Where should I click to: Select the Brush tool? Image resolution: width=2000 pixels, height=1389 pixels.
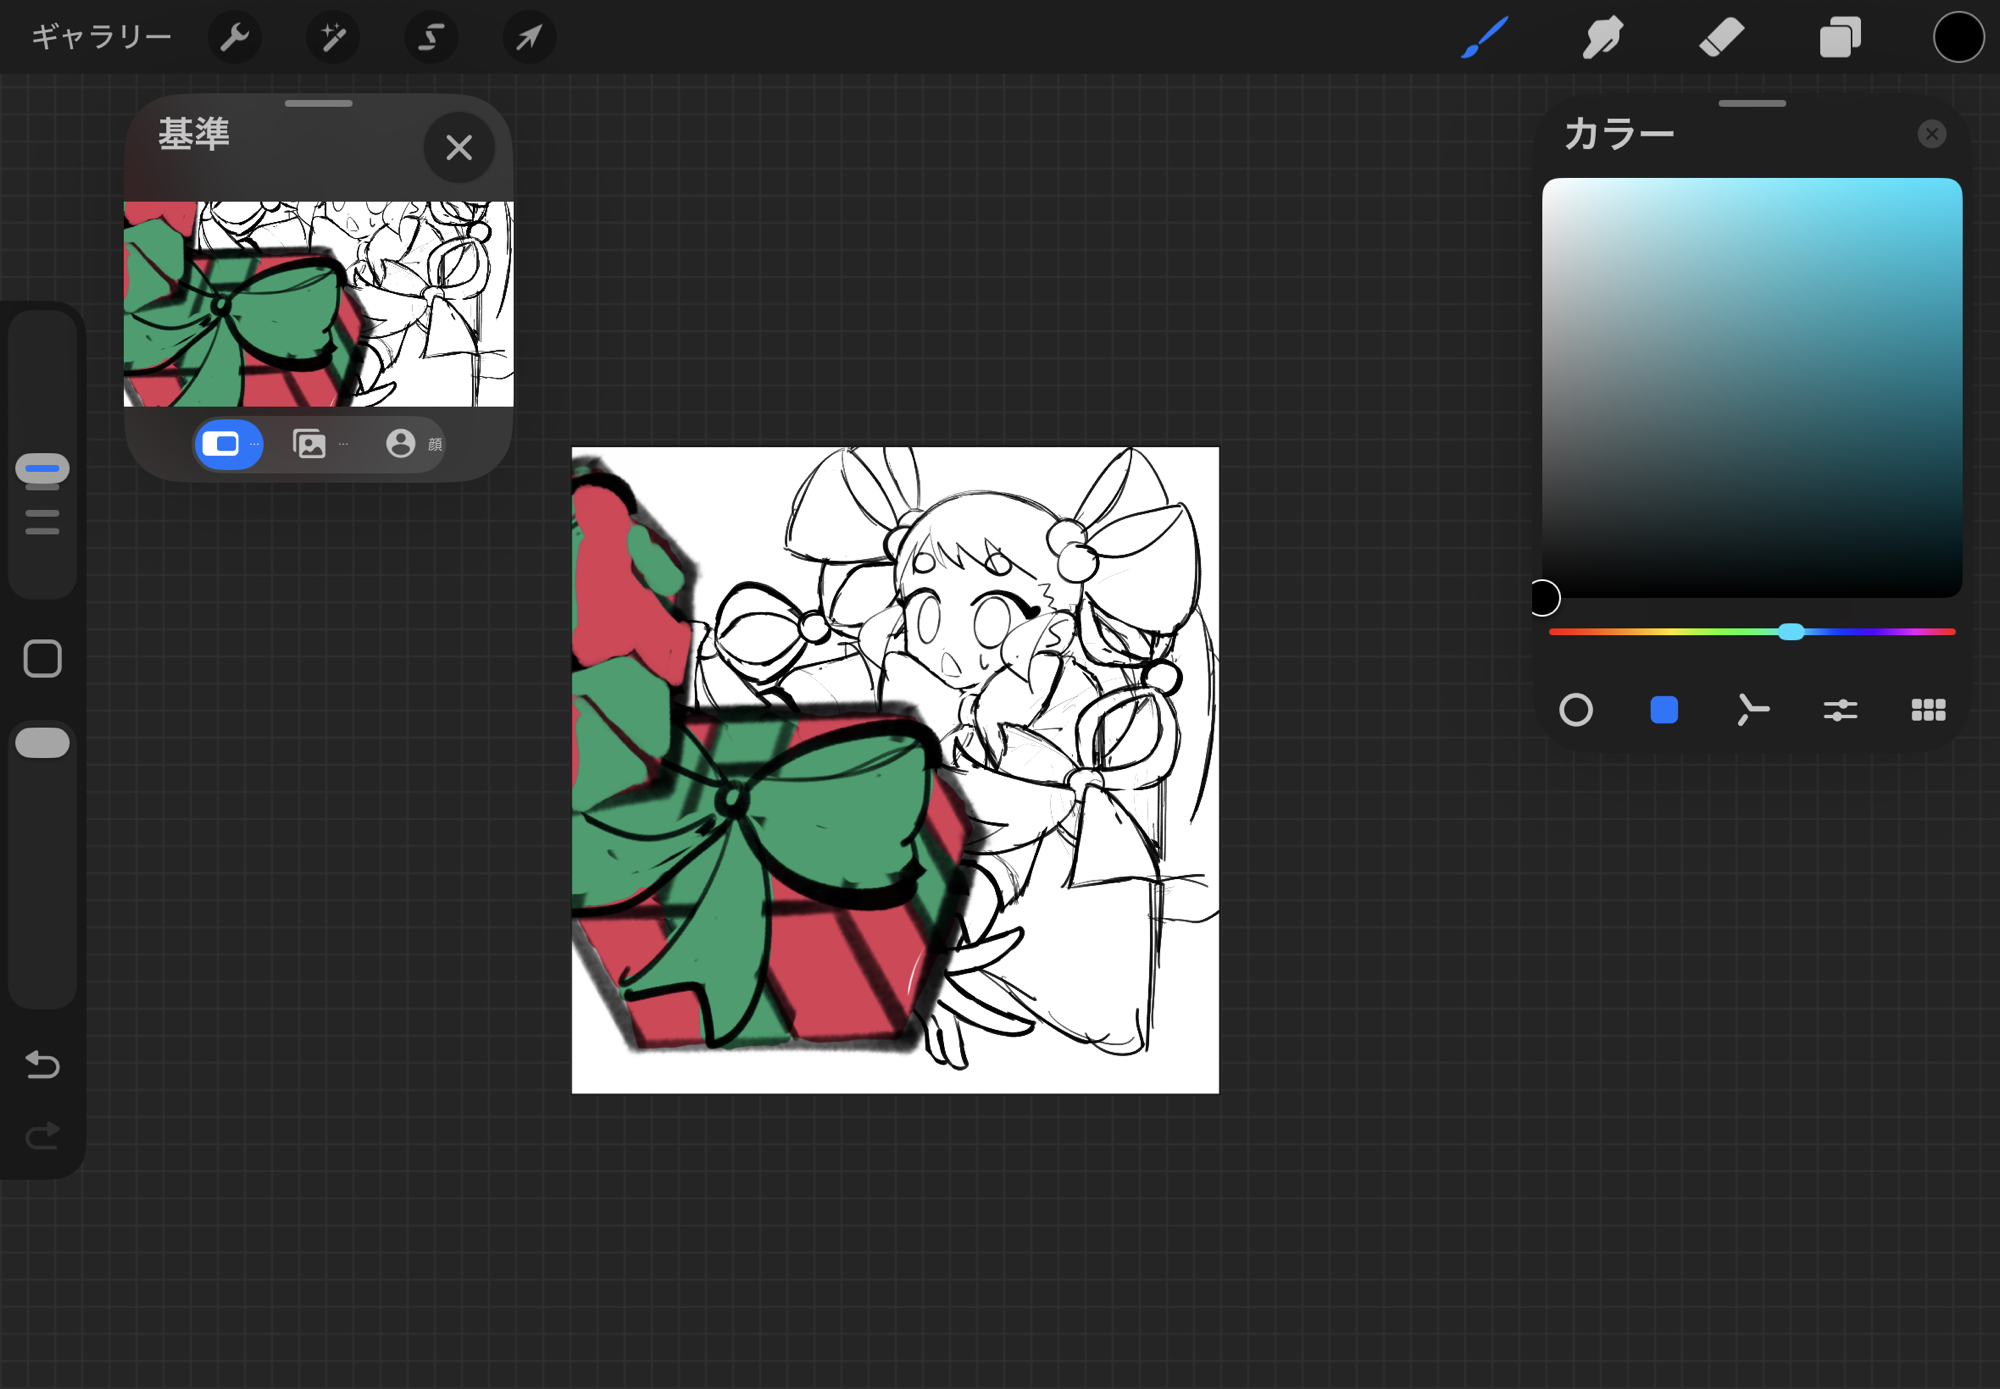(1484, 38)
